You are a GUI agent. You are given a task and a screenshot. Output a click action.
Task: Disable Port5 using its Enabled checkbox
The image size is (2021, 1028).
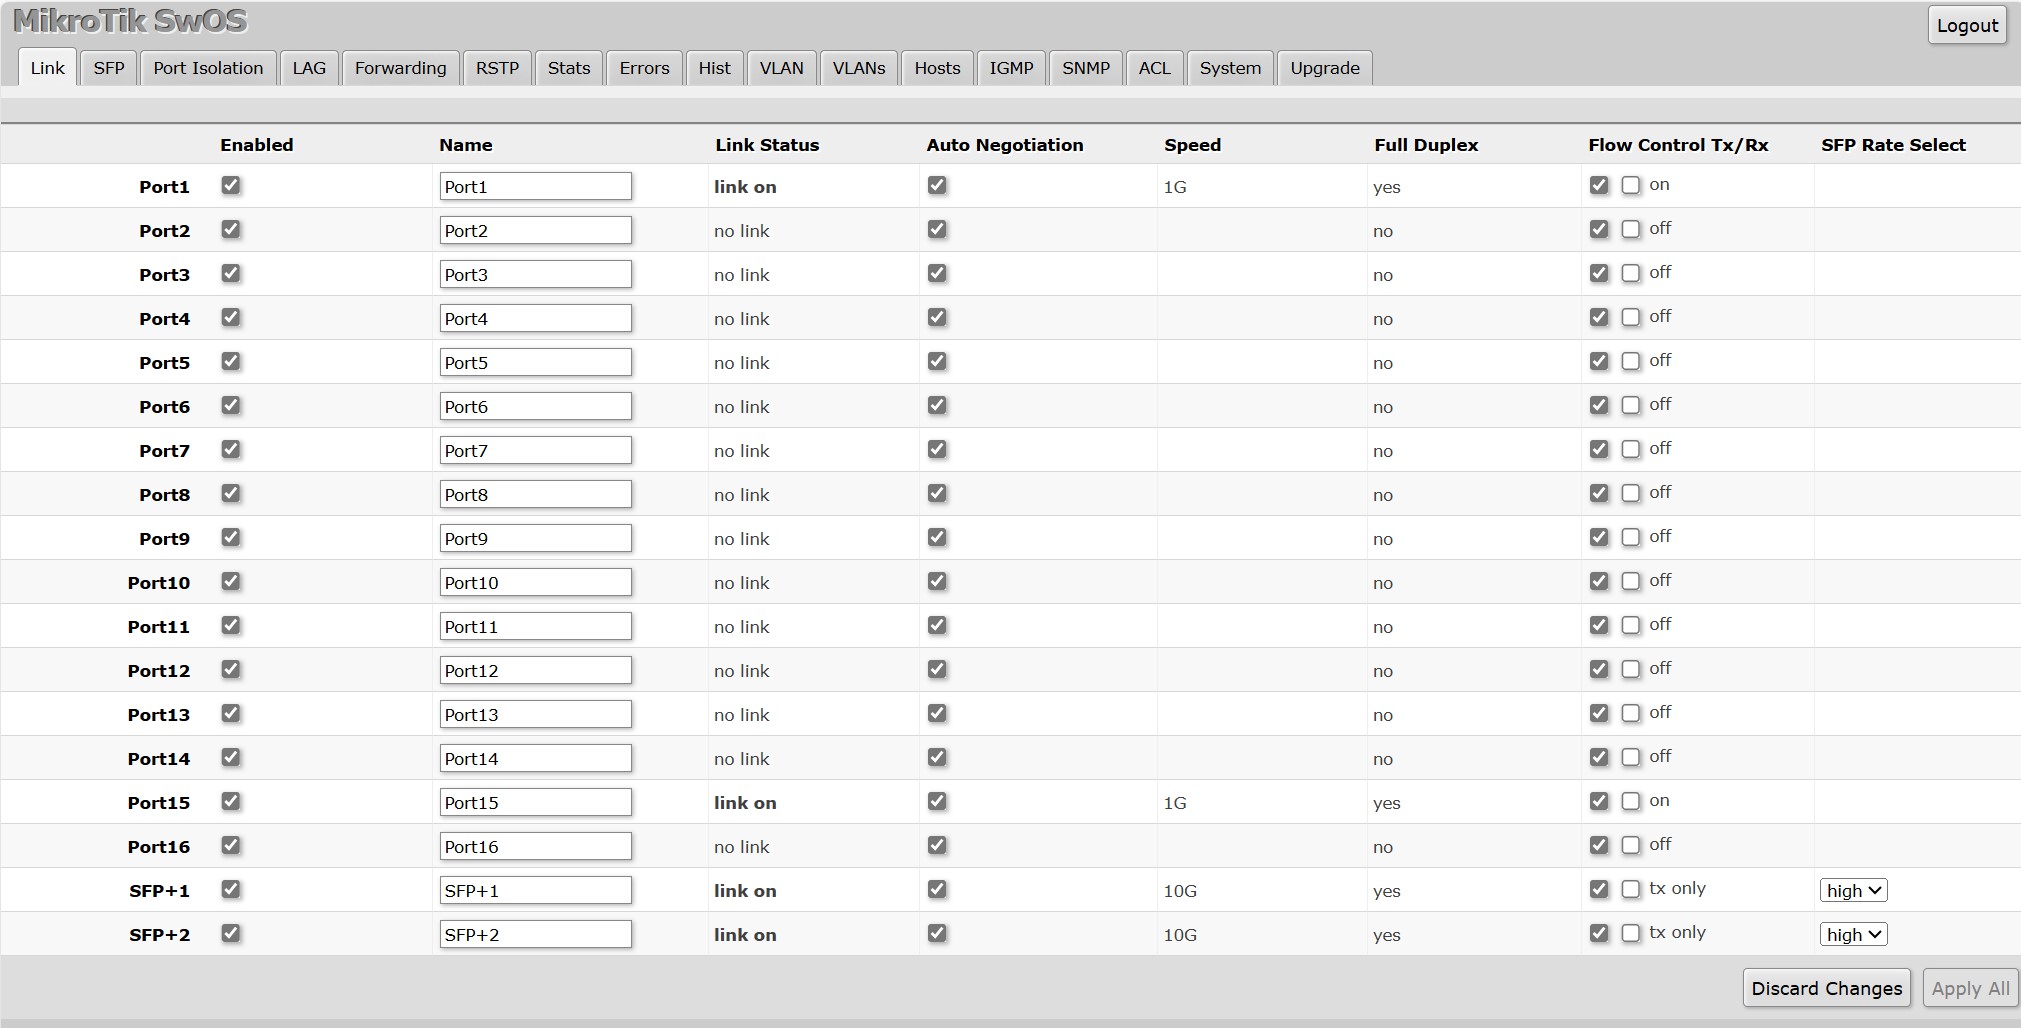231,361
